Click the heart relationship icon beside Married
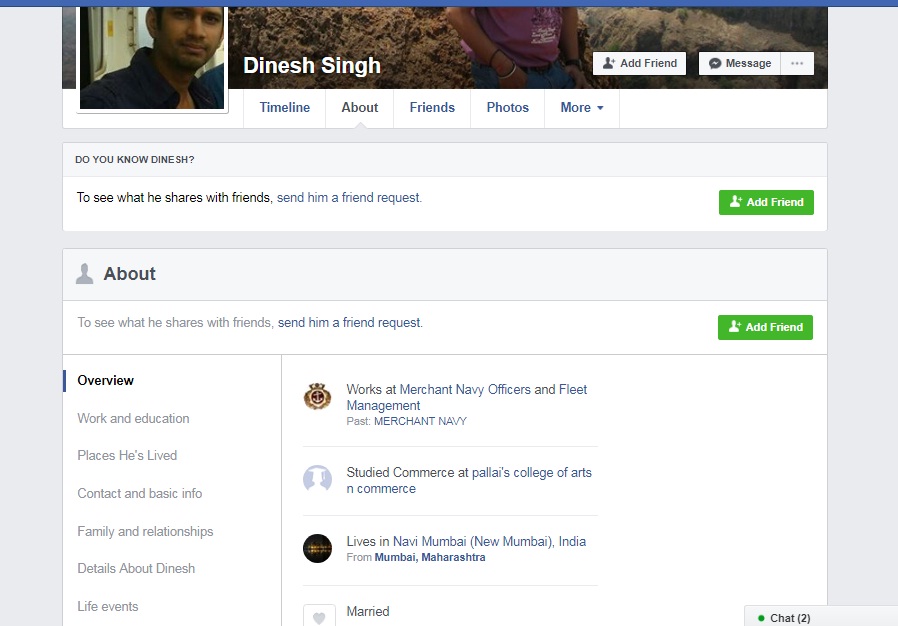 point(319,616)
